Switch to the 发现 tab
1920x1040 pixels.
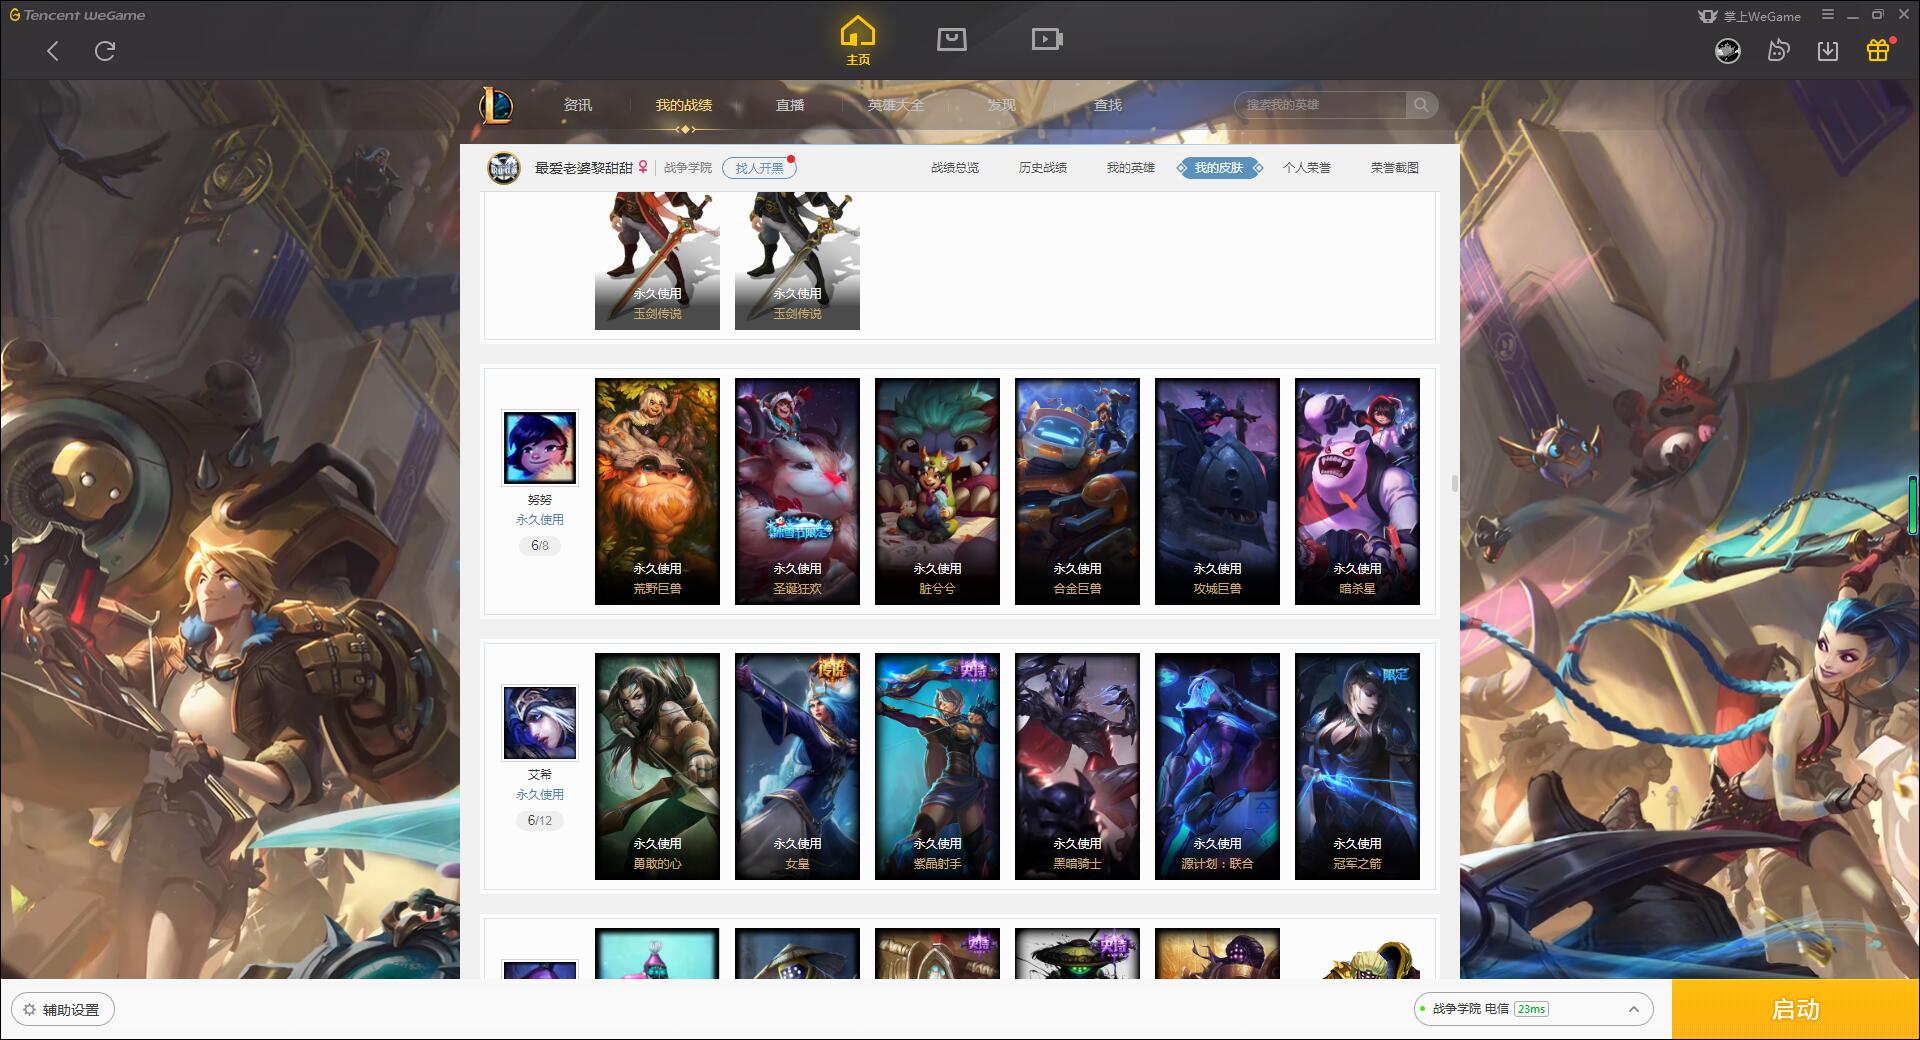click(1002, 105)
